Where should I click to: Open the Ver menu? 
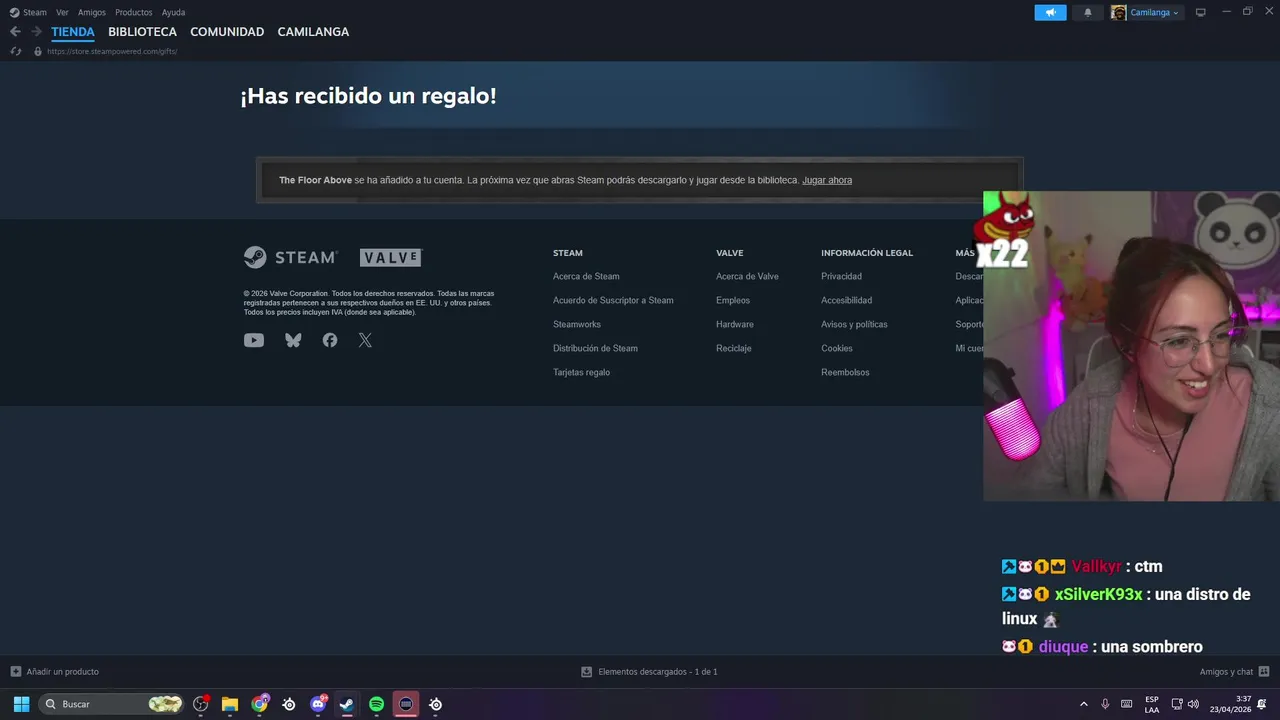62,12
